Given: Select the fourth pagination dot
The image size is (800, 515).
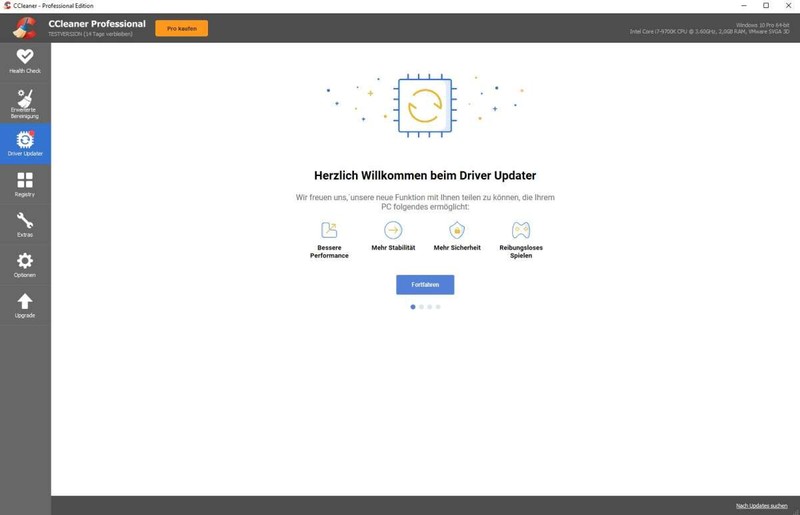Looking at the screenshot, I should click(438, 307).
